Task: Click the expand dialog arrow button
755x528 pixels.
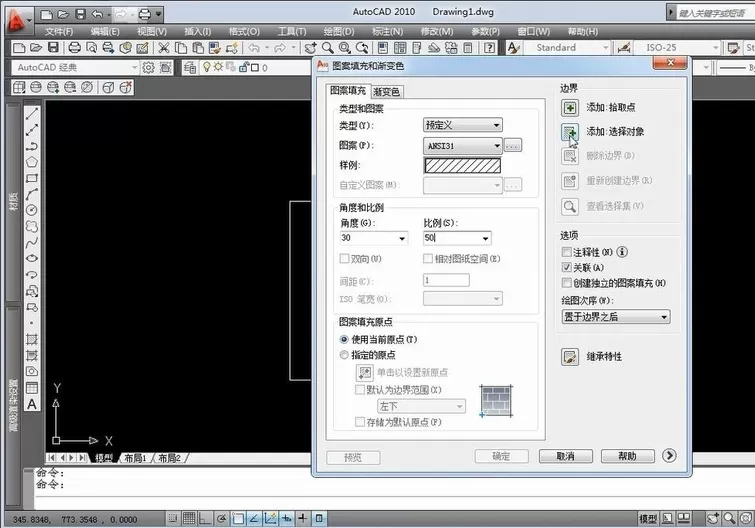Action: tap(669, 455)
